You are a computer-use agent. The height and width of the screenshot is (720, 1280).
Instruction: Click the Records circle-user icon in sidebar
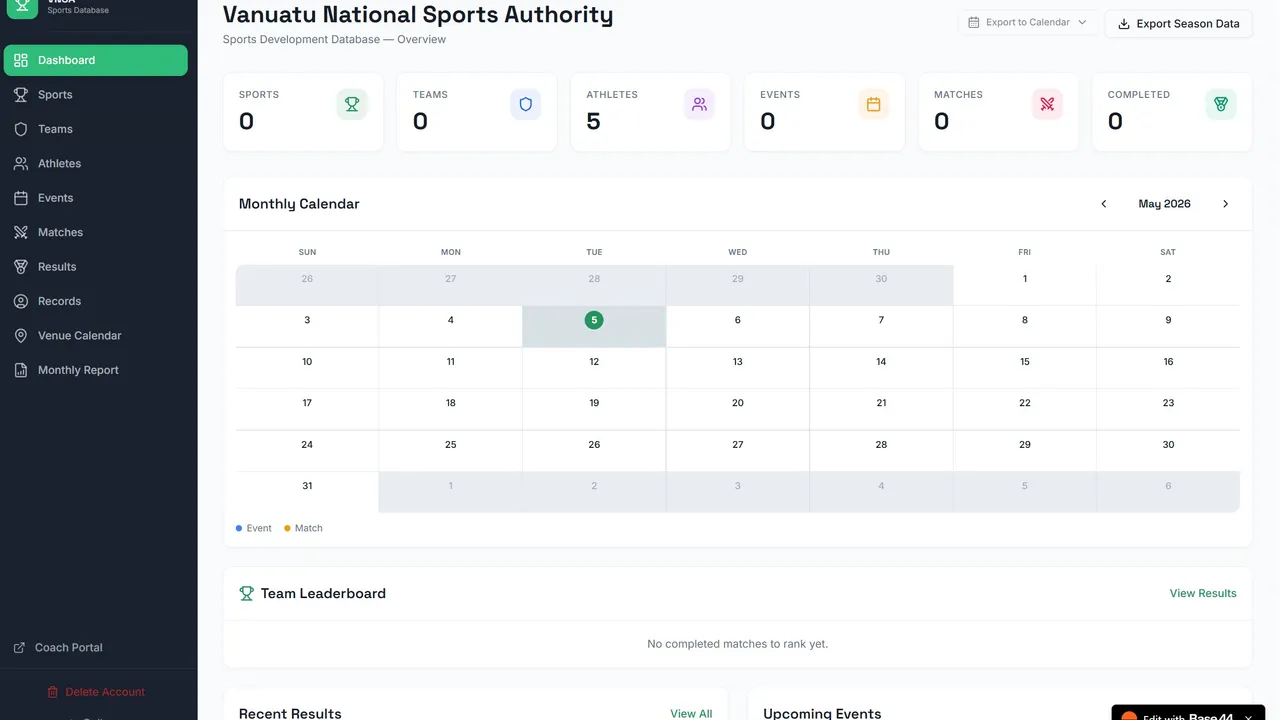click(20, 302)
